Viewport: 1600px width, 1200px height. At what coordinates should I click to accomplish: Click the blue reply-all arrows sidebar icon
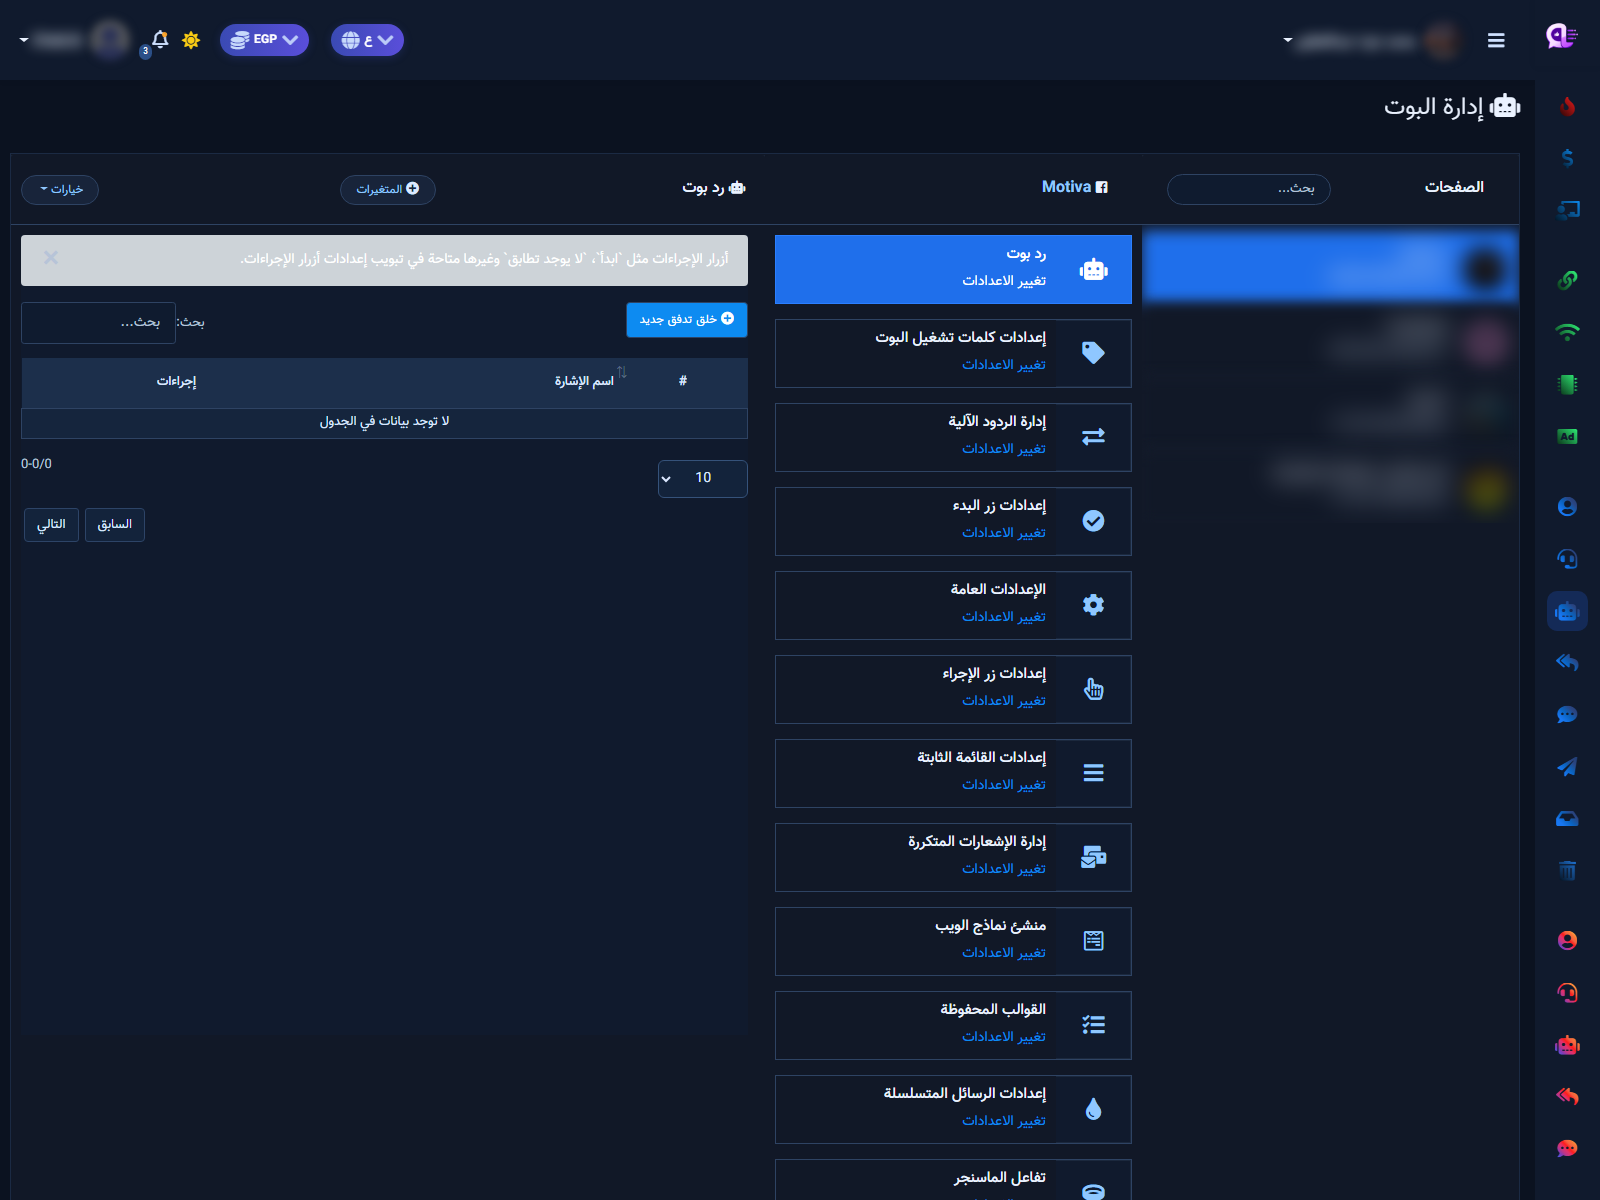1567,663
